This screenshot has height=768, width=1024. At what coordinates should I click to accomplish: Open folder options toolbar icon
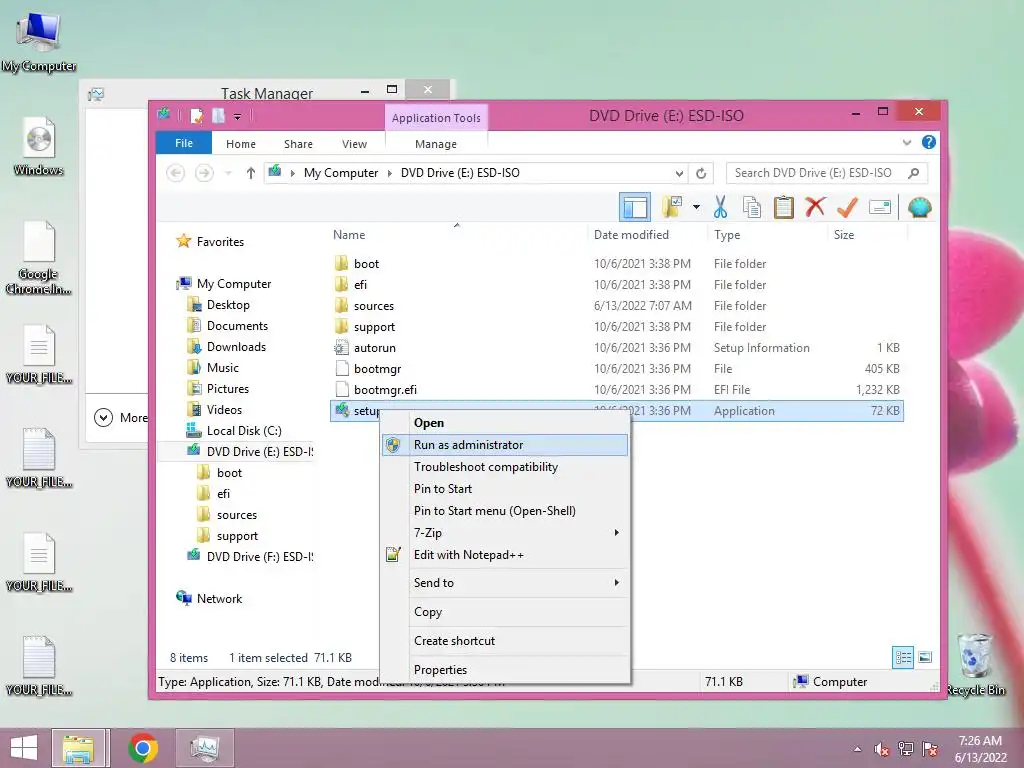pyautogui.click(x=672, y=207)
